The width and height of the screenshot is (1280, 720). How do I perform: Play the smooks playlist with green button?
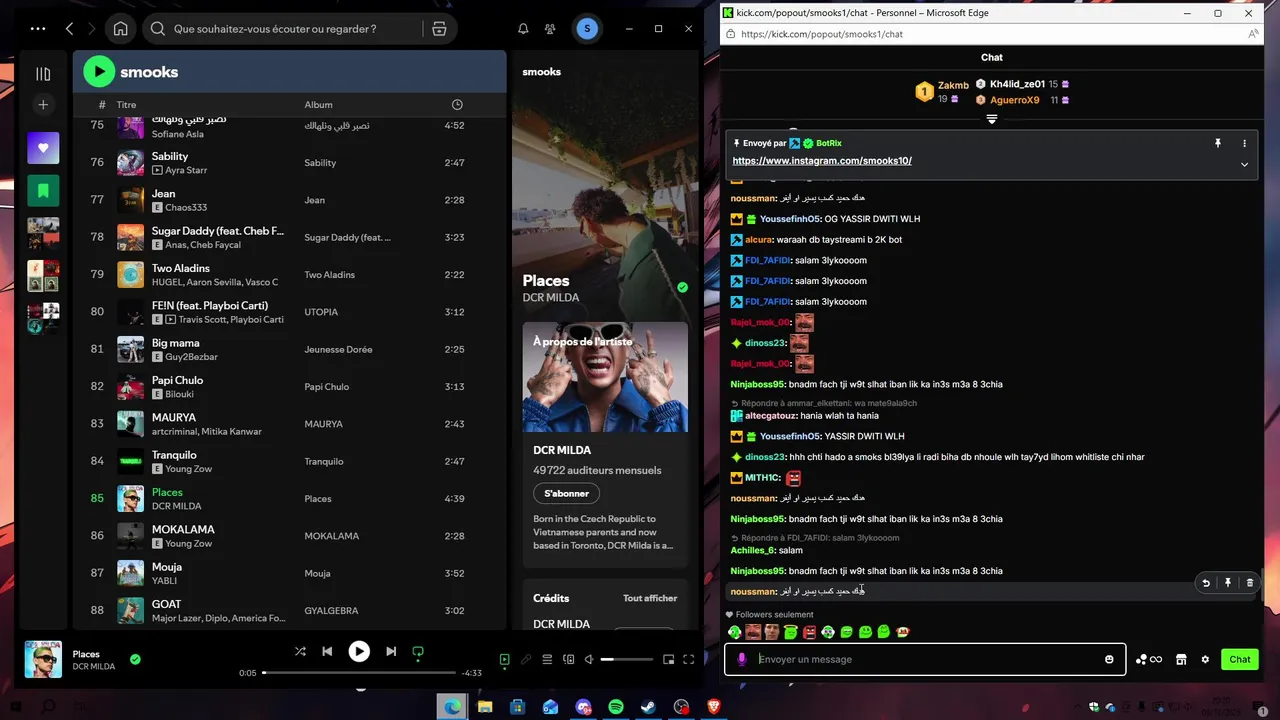[x=99, y=72]
